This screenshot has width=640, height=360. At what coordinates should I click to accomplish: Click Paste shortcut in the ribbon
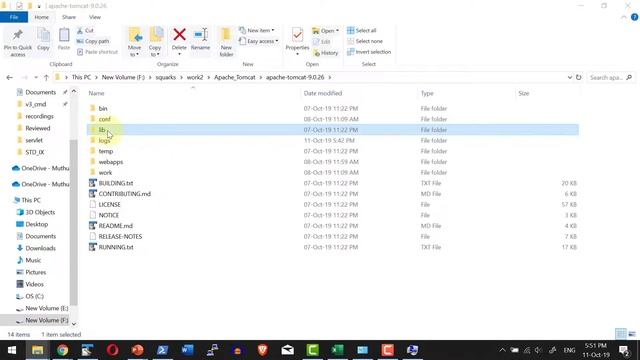point(97,52)
